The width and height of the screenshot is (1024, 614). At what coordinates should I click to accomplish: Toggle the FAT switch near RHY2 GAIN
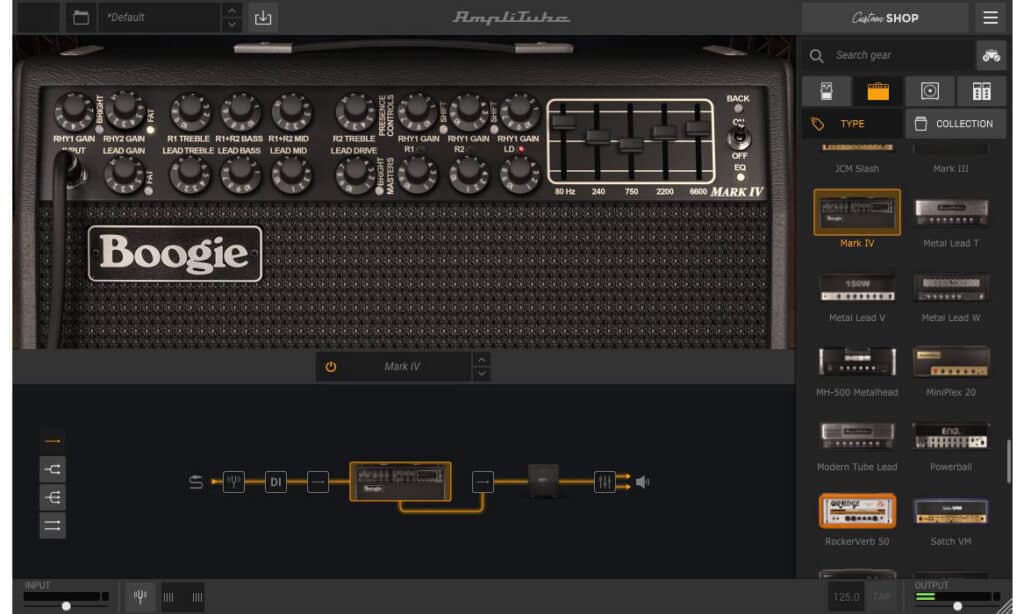tap(150, 129)
